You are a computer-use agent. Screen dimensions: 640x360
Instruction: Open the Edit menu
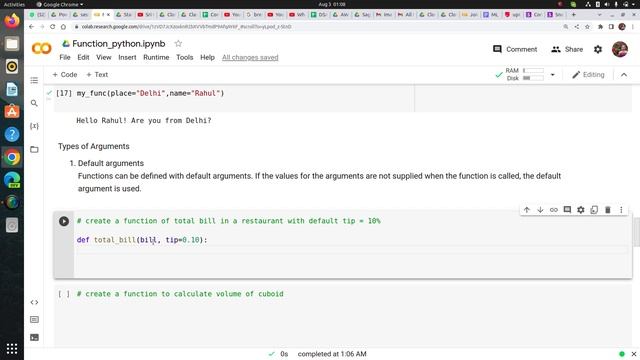tap(83, 58)
